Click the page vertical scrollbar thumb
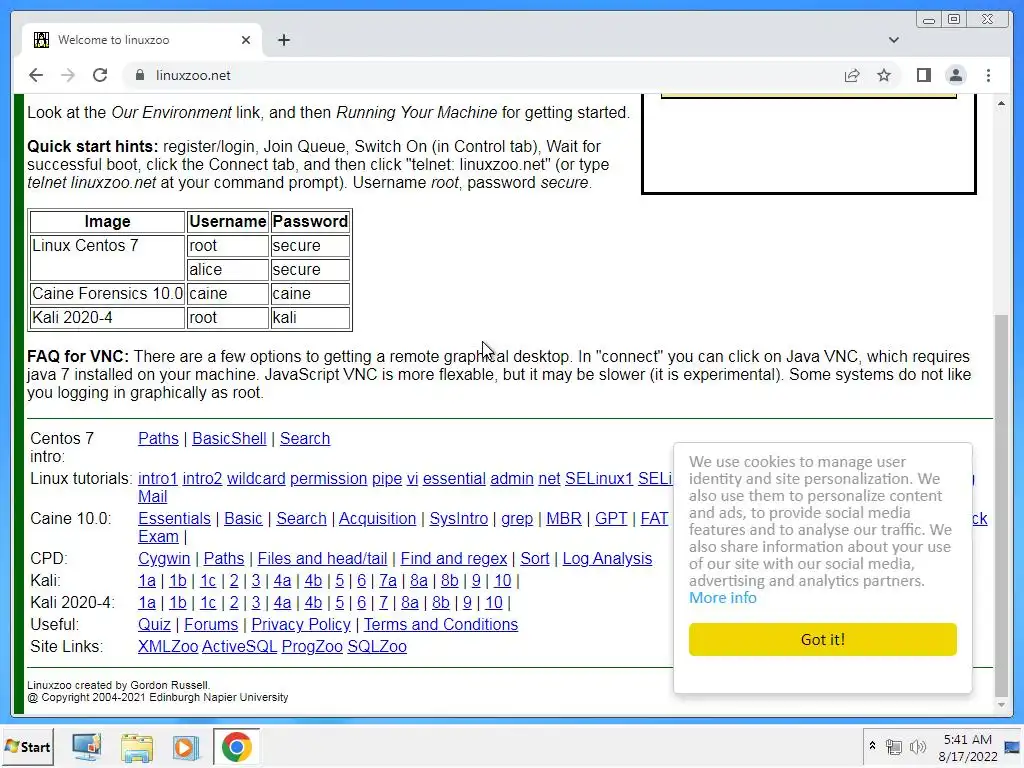 click(1001, 506)
